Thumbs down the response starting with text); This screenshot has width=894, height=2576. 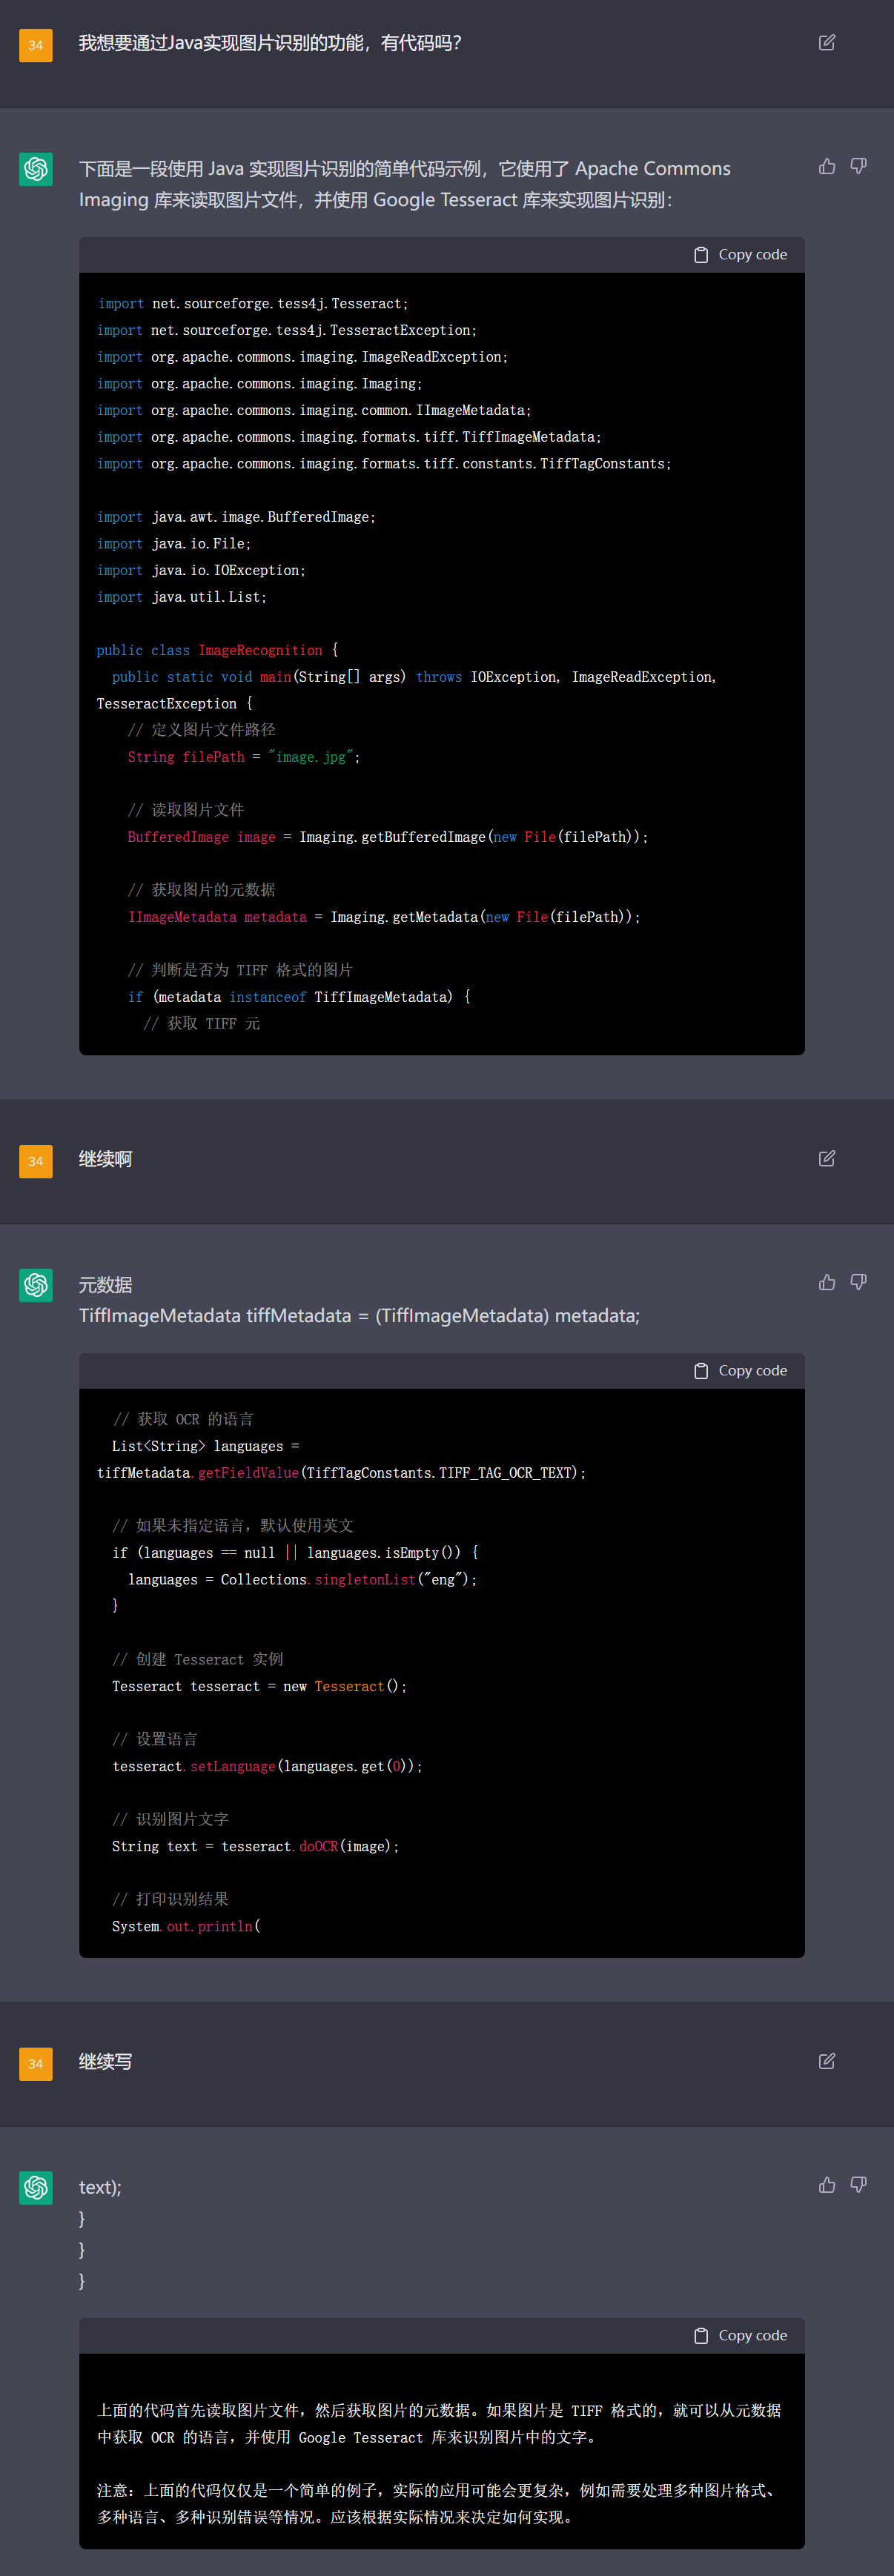(858, 2185)
